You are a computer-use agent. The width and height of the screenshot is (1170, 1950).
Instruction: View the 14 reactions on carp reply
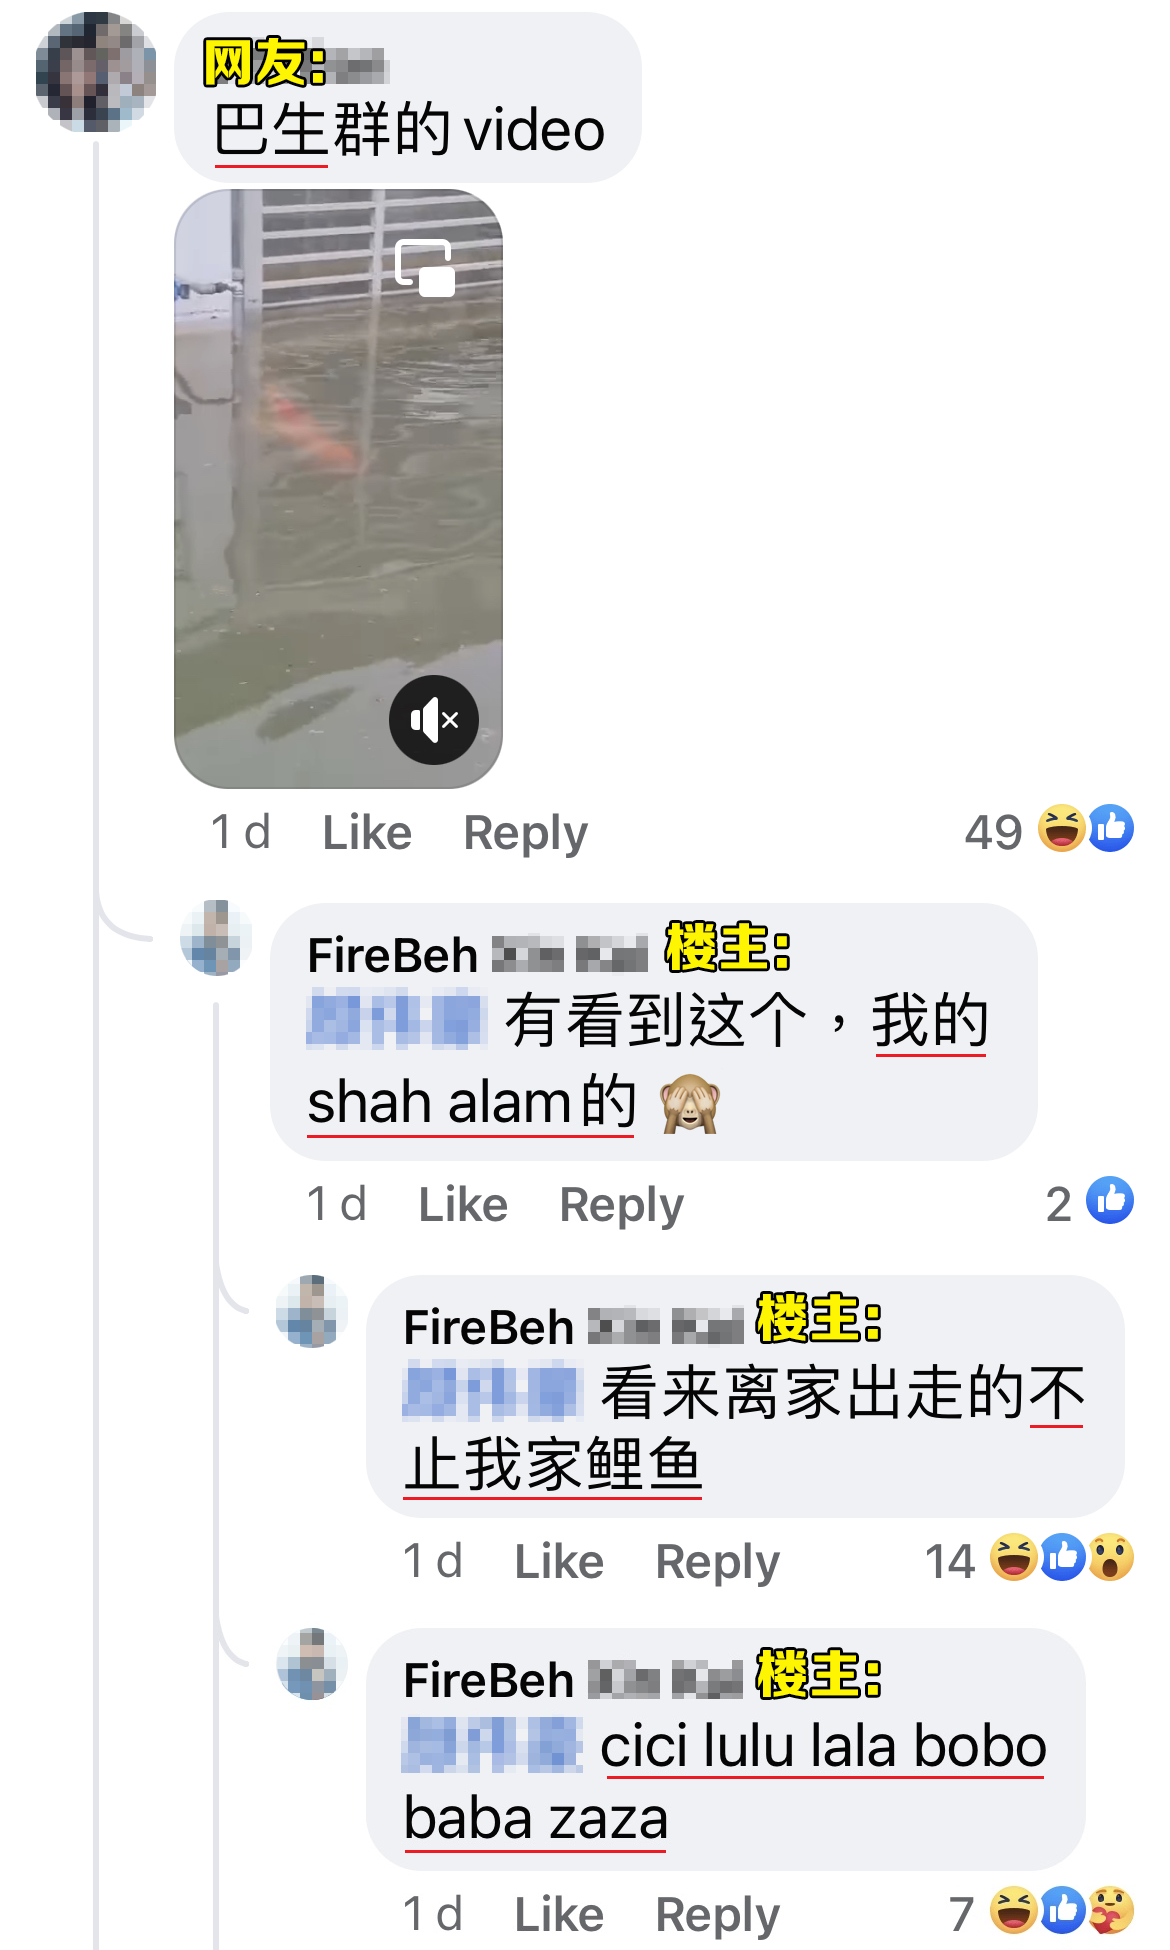(1030, 1559)
